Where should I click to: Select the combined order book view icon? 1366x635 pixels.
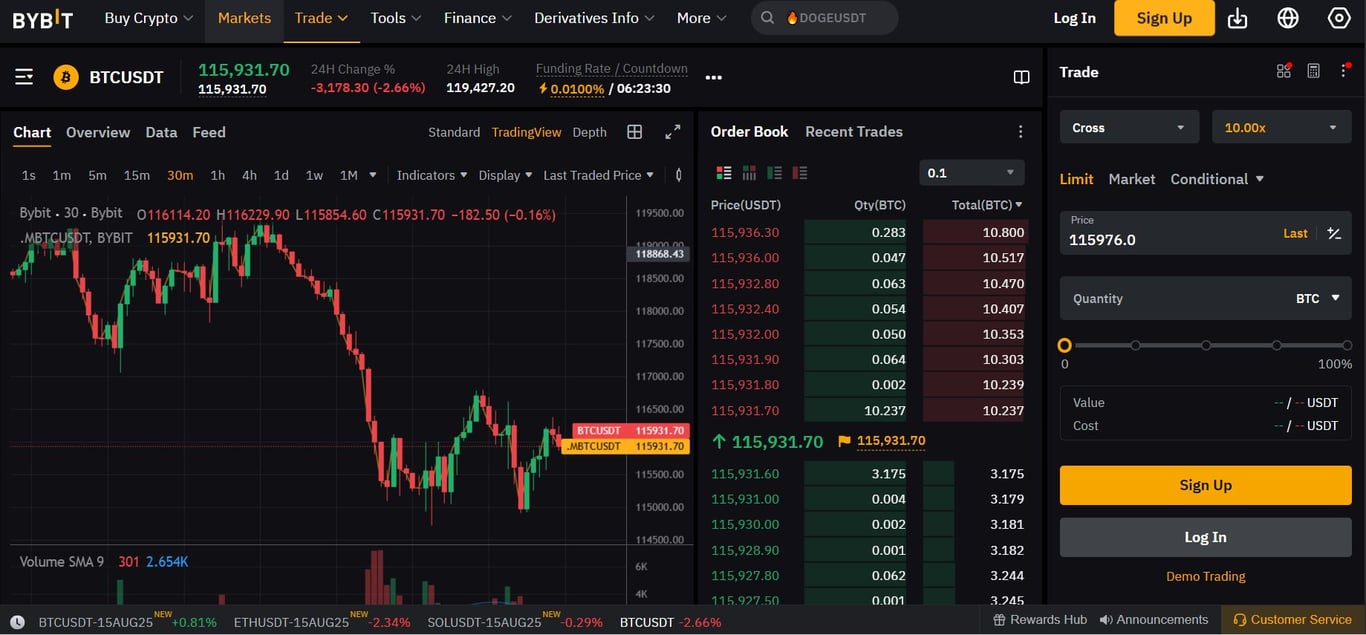[723, 173]
